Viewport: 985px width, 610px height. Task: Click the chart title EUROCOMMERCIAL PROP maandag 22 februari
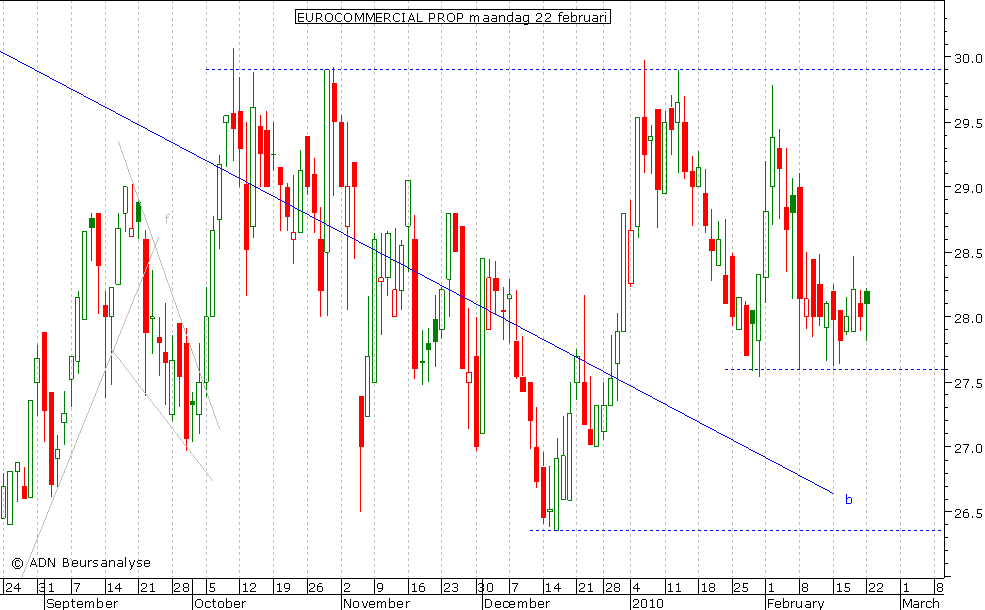pos(452,17)
